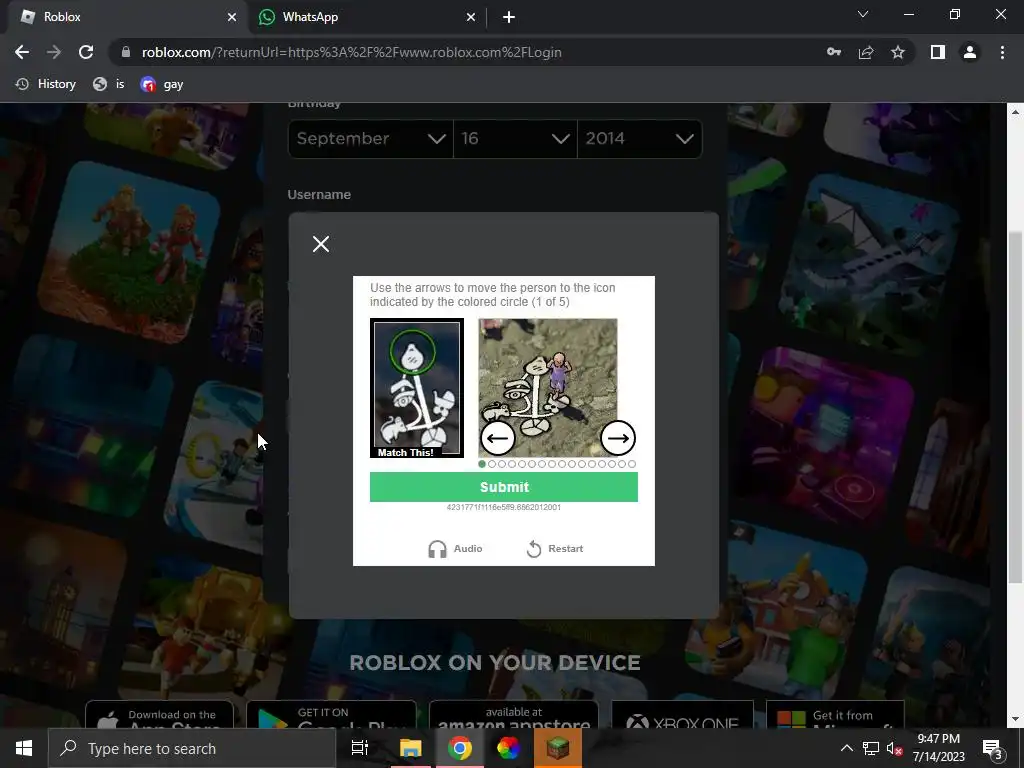Open the birthday month dropdown showing September

click(x=370, y=138)
